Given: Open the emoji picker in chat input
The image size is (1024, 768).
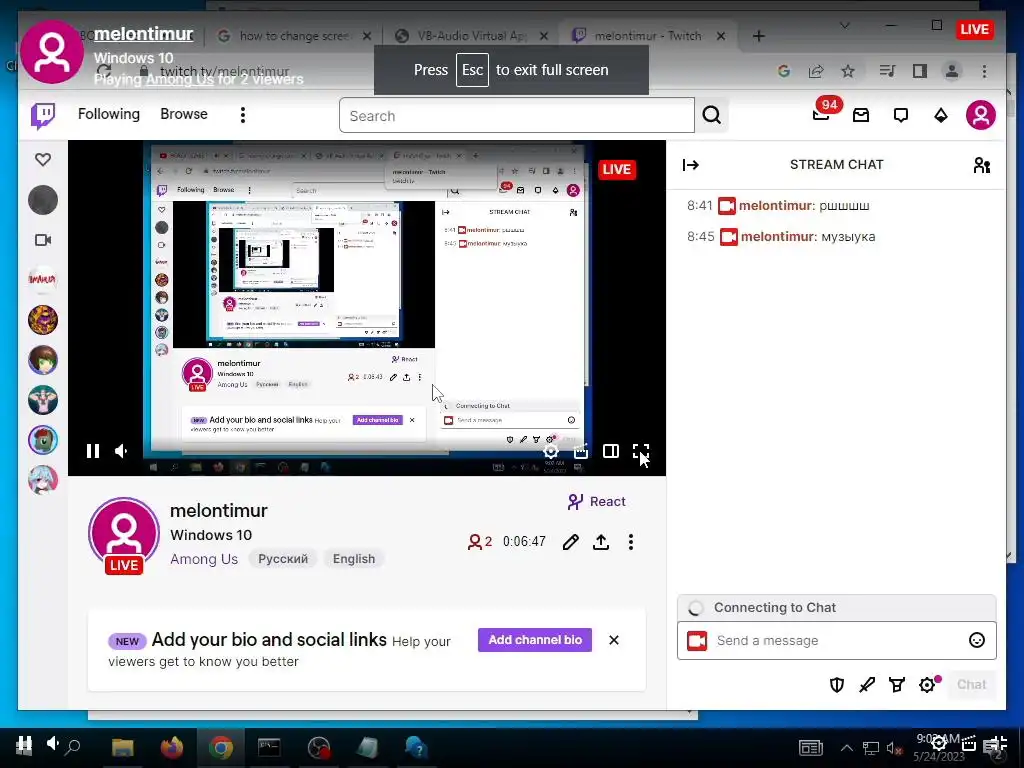Looking at the screenshot, I should [976, 641].
